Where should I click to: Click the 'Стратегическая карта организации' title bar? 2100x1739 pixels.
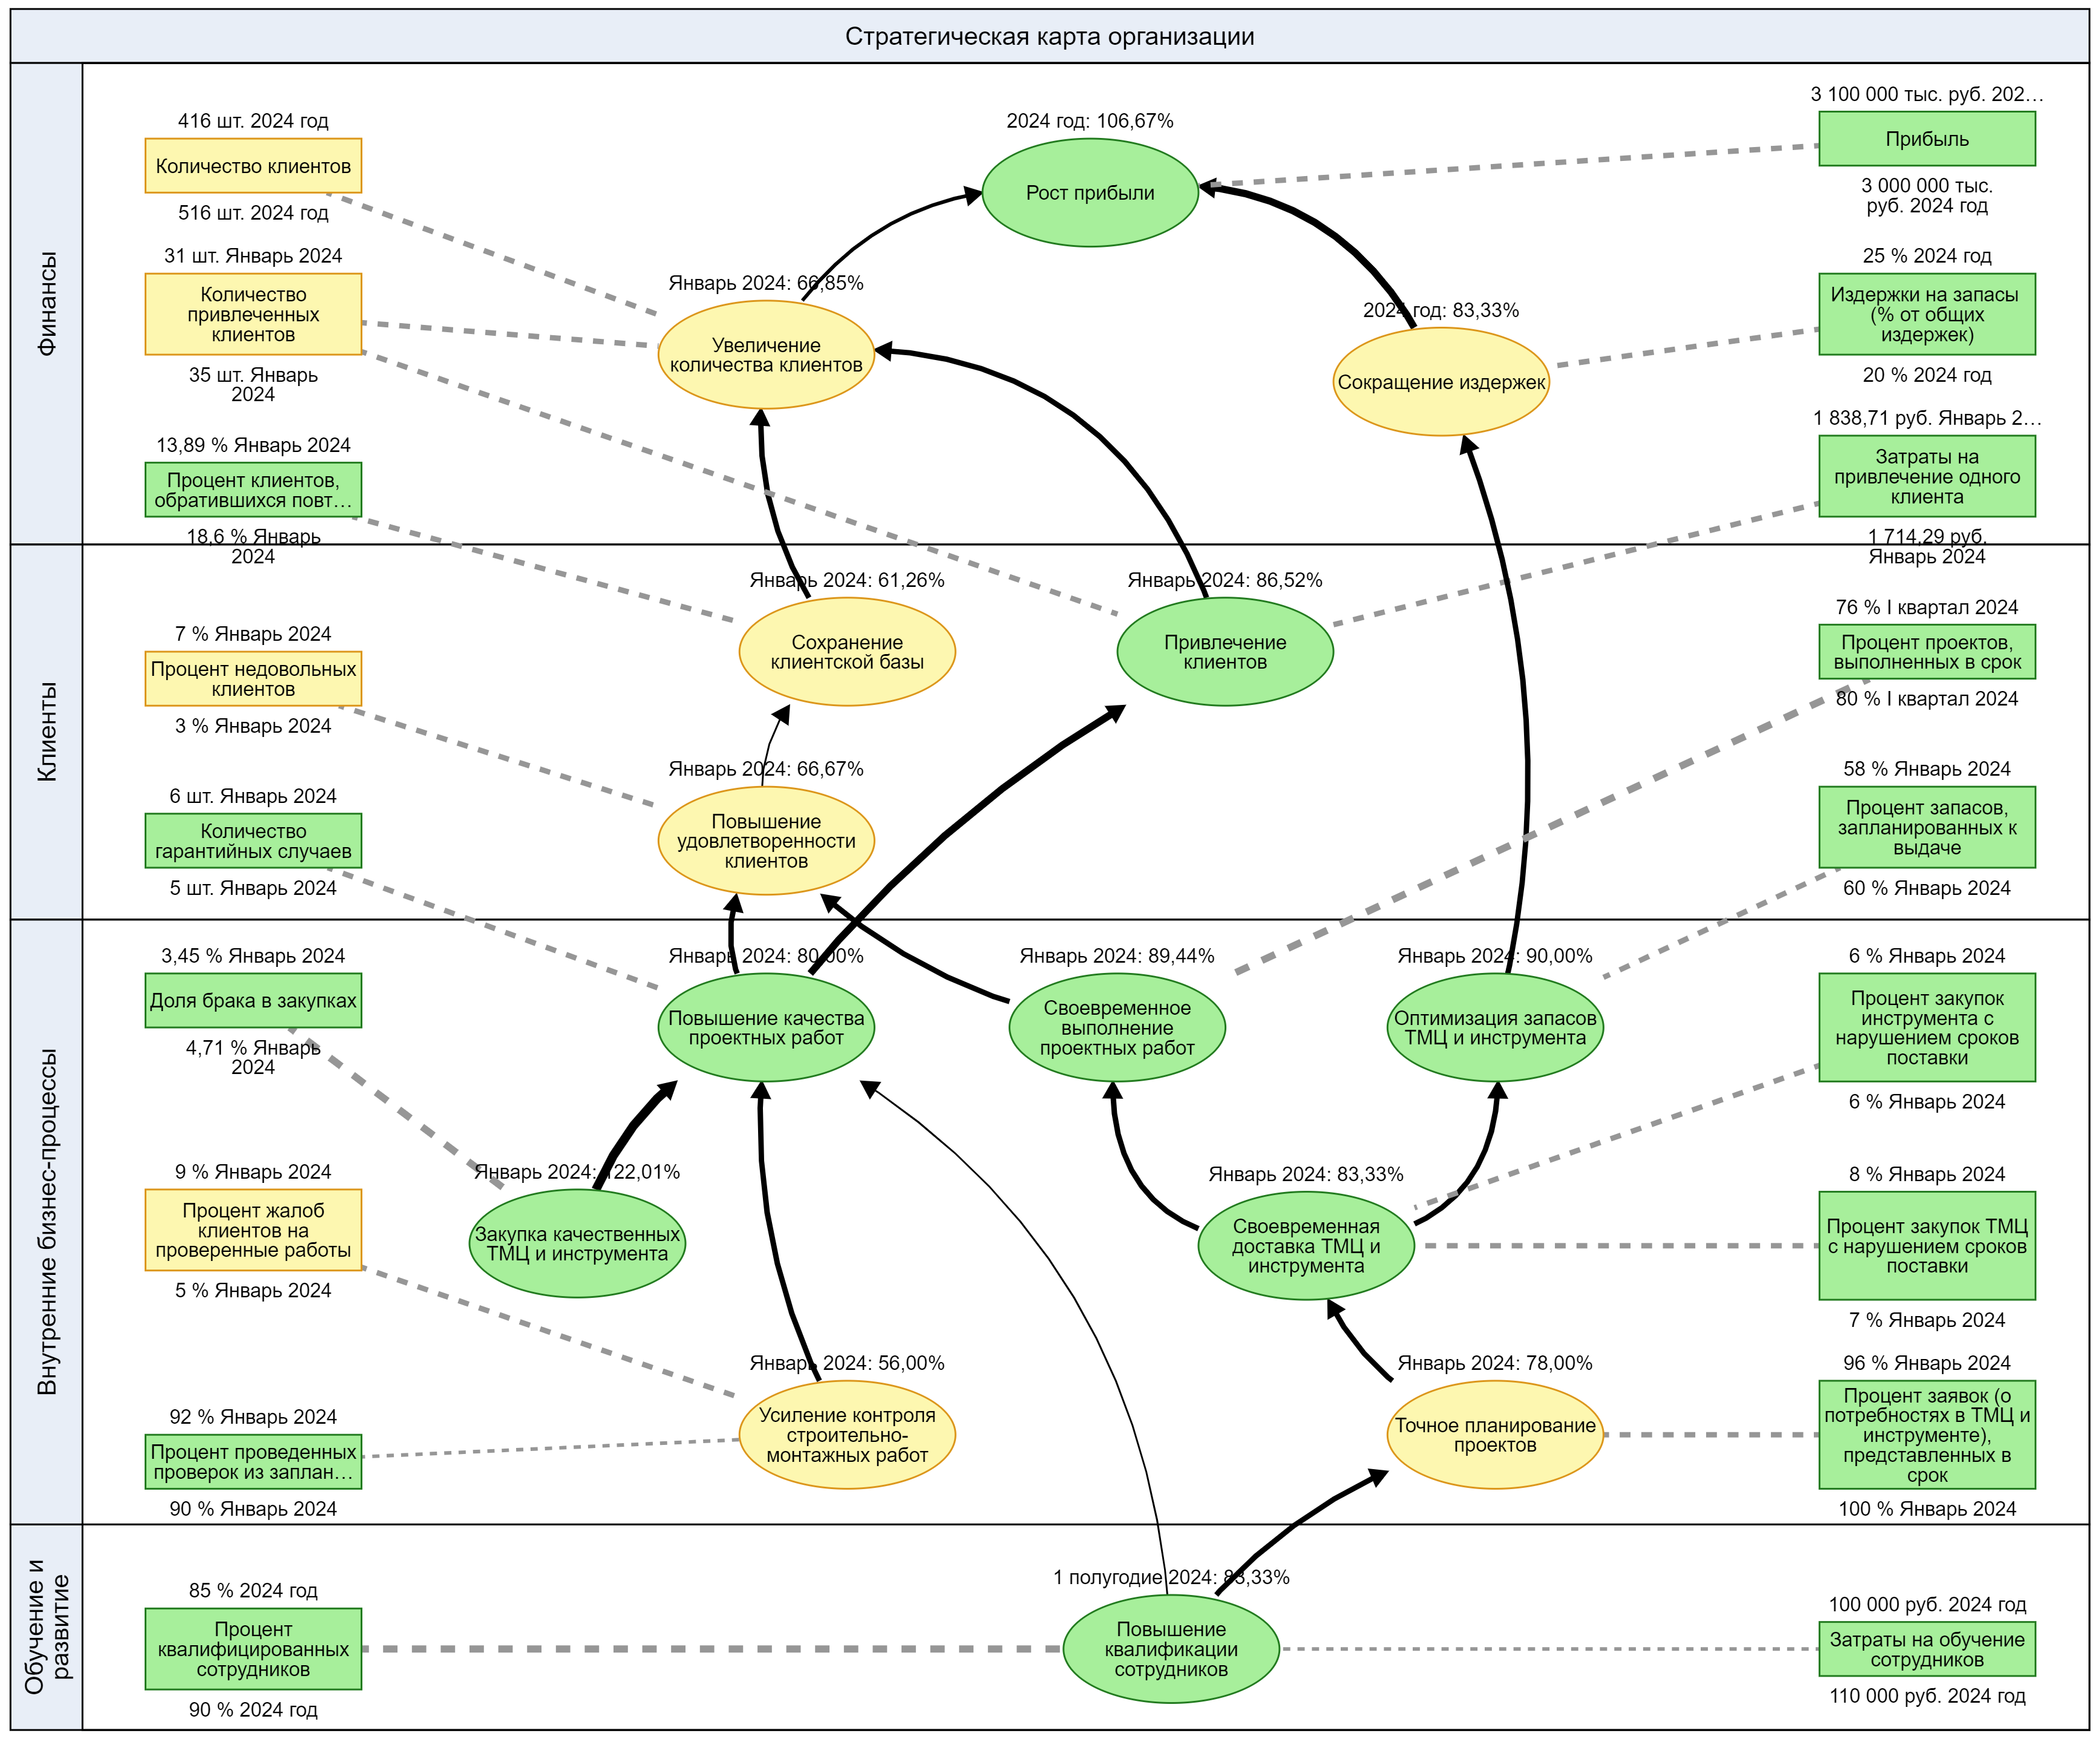(x=1049, y=37)
